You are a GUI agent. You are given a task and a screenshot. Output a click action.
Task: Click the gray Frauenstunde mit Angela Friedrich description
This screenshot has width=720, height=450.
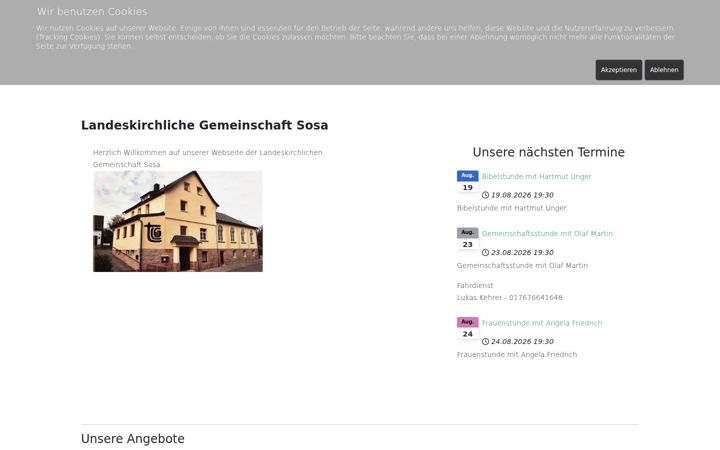tap(517, 354)
